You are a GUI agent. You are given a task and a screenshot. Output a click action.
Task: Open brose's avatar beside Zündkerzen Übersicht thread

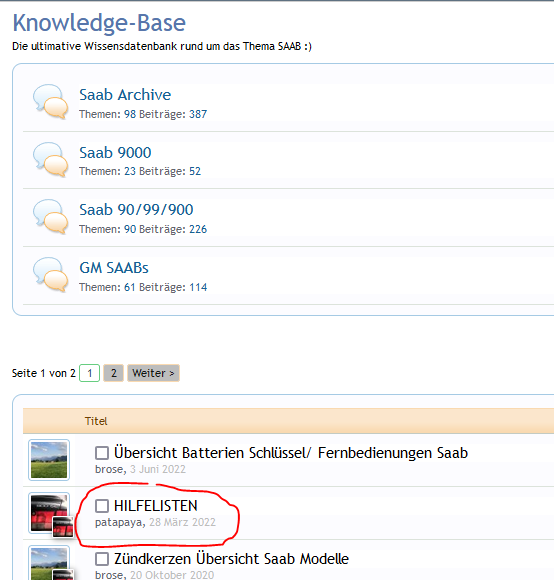(49, 563)
